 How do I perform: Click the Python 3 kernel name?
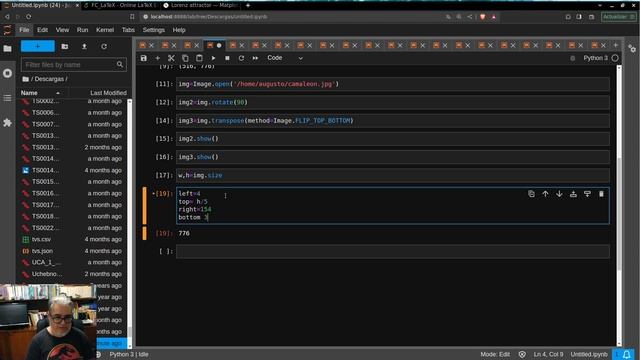(x=595, y=58)
